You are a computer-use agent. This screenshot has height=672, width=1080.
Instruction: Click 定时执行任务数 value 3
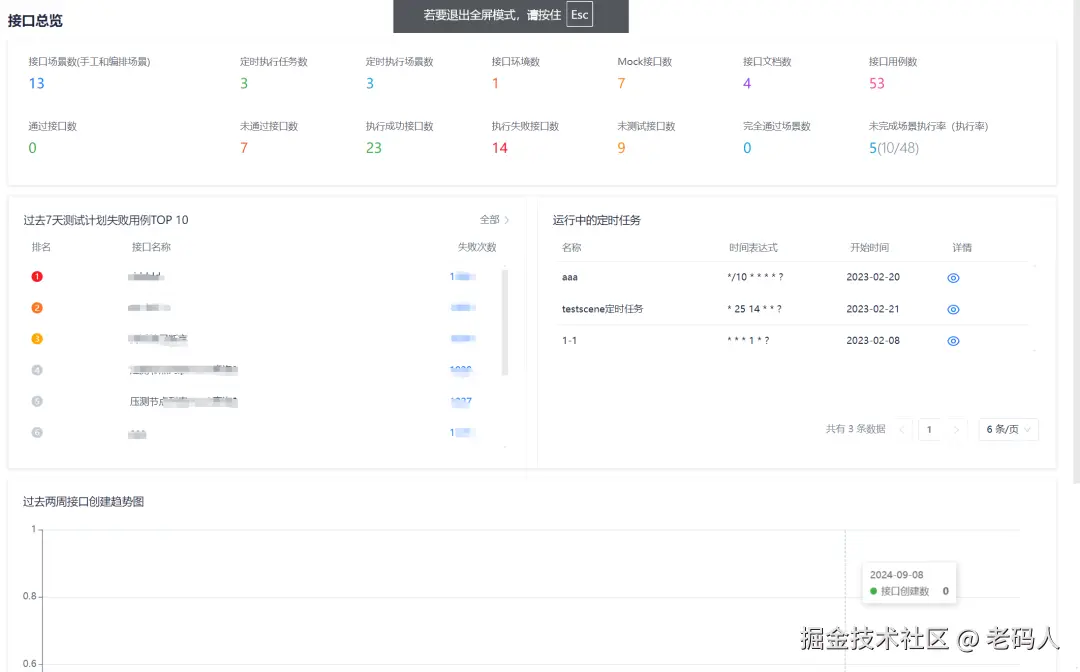pyautogui.click(x=243, y=83)
